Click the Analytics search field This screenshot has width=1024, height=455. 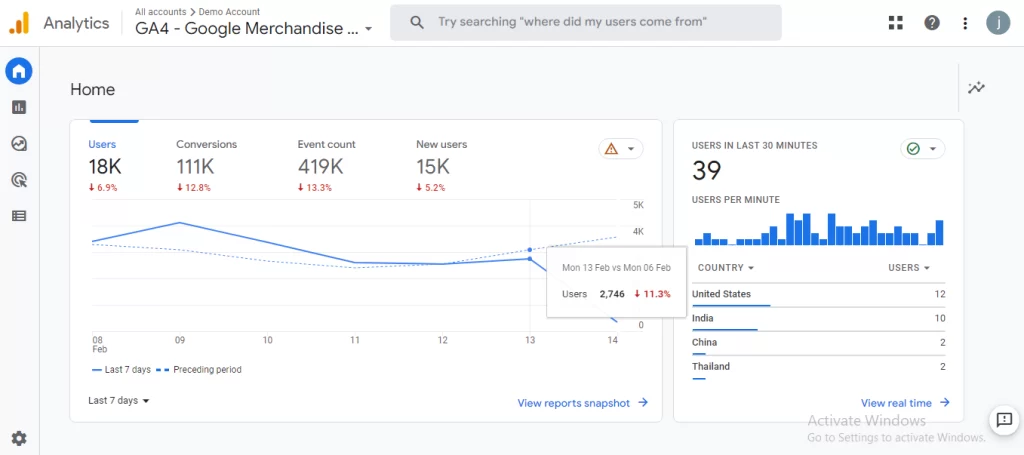pyautogui.click(x=586, y=22)
